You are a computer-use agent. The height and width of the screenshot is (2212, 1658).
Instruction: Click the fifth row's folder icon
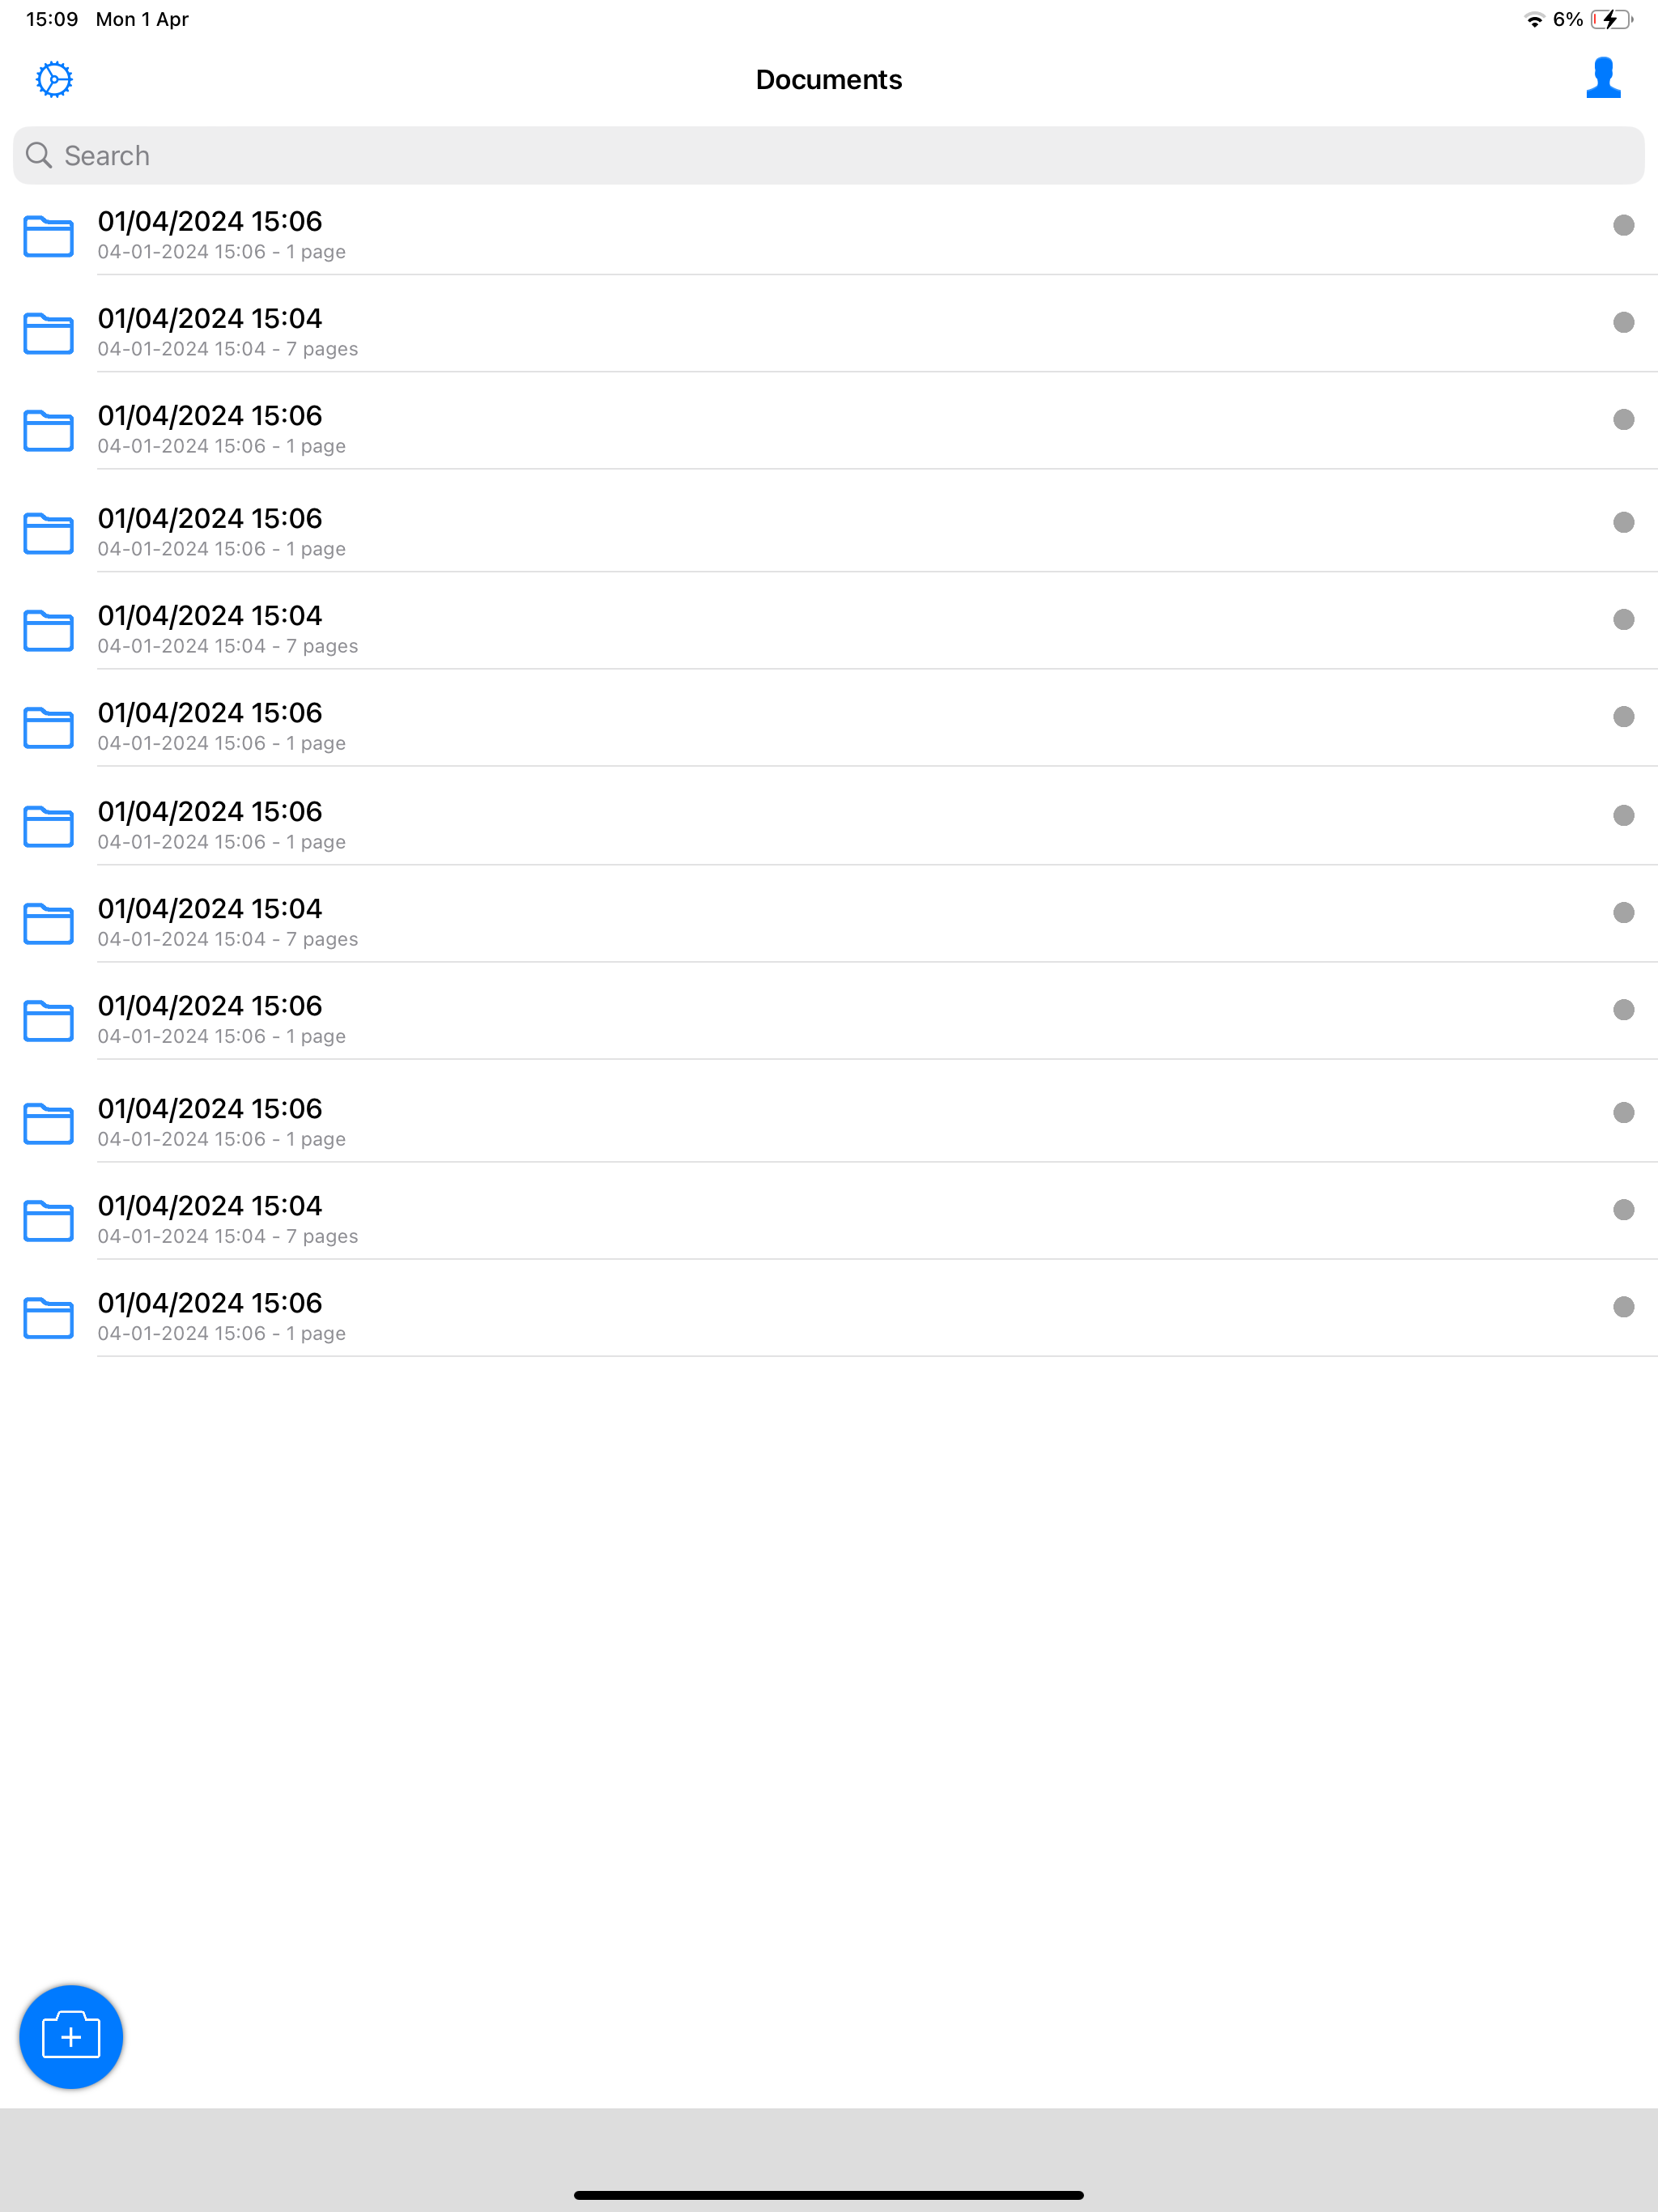[x=48, y=630]
